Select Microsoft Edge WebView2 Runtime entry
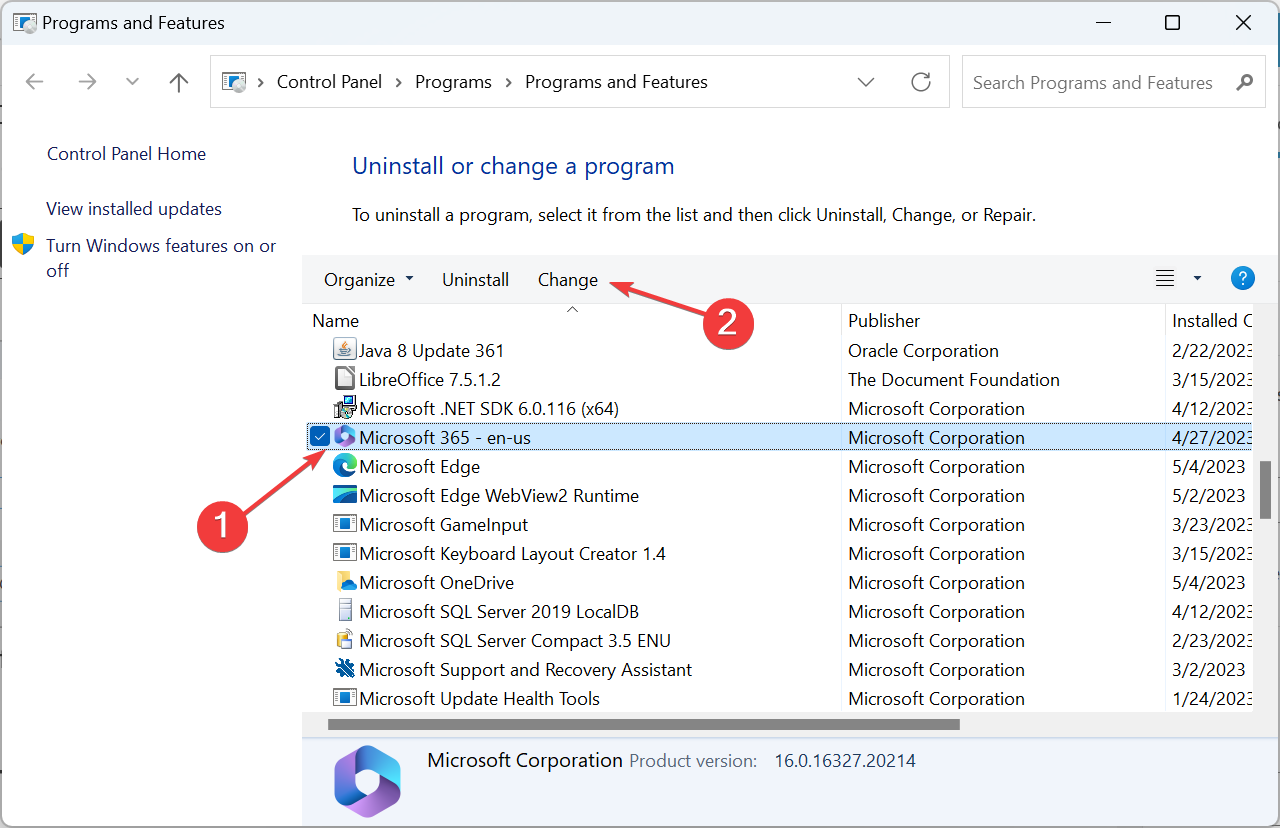The image size is (1280, 828). point(499,496)
